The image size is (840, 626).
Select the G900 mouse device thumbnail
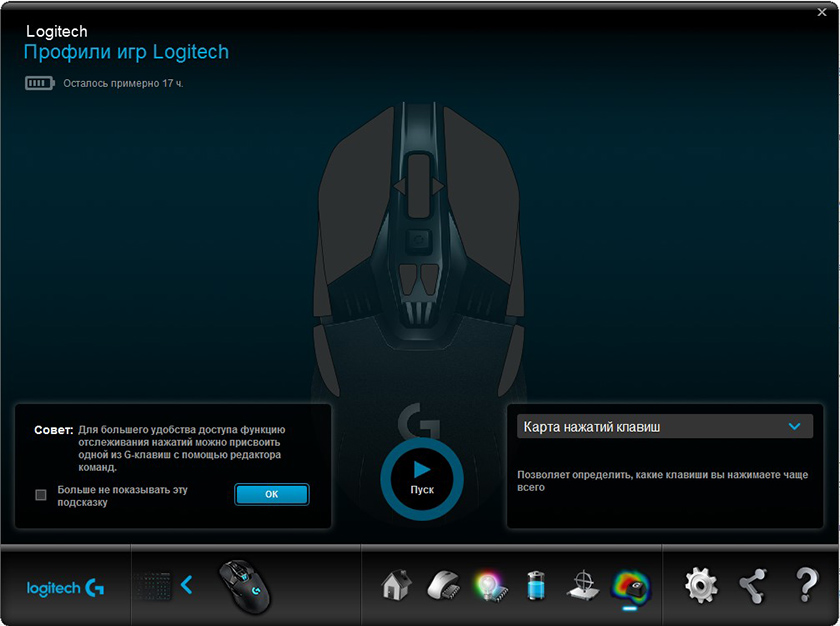pyautogui.click(x=245, y=586)
